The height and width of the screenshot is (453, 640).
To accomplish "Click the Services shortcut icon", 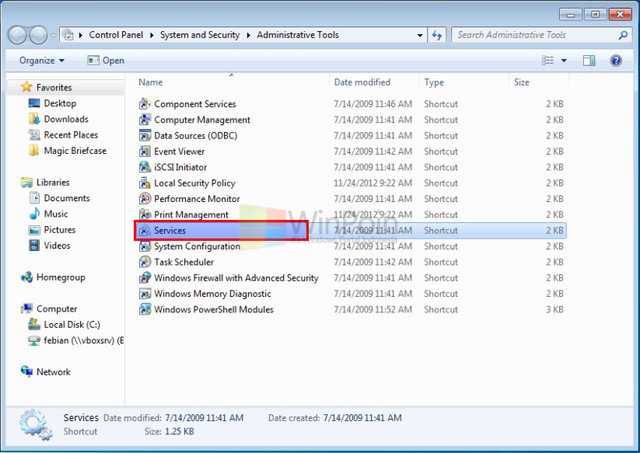I will 144,231.
